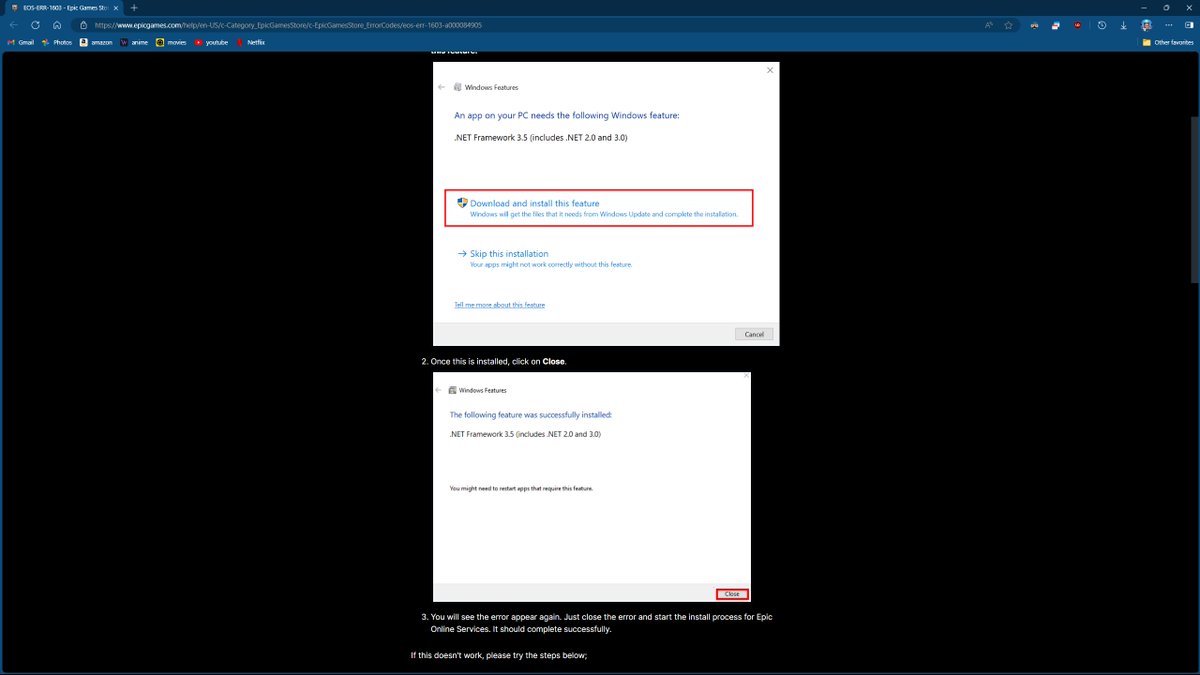This screenshot has width=1200, height=675.
Task: Open the browser profile avatar
Action: [x=1147, y=25]
